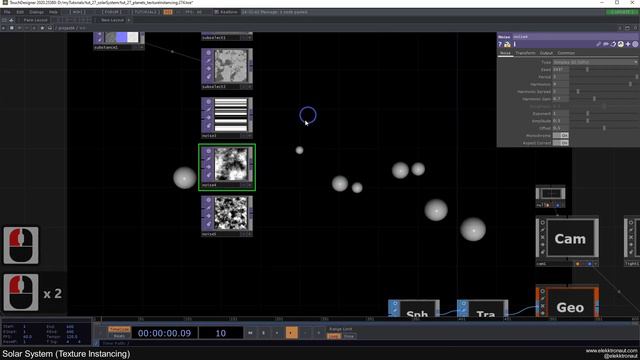
Task: Click the Period value field
Action: click(x=561, y=77)
